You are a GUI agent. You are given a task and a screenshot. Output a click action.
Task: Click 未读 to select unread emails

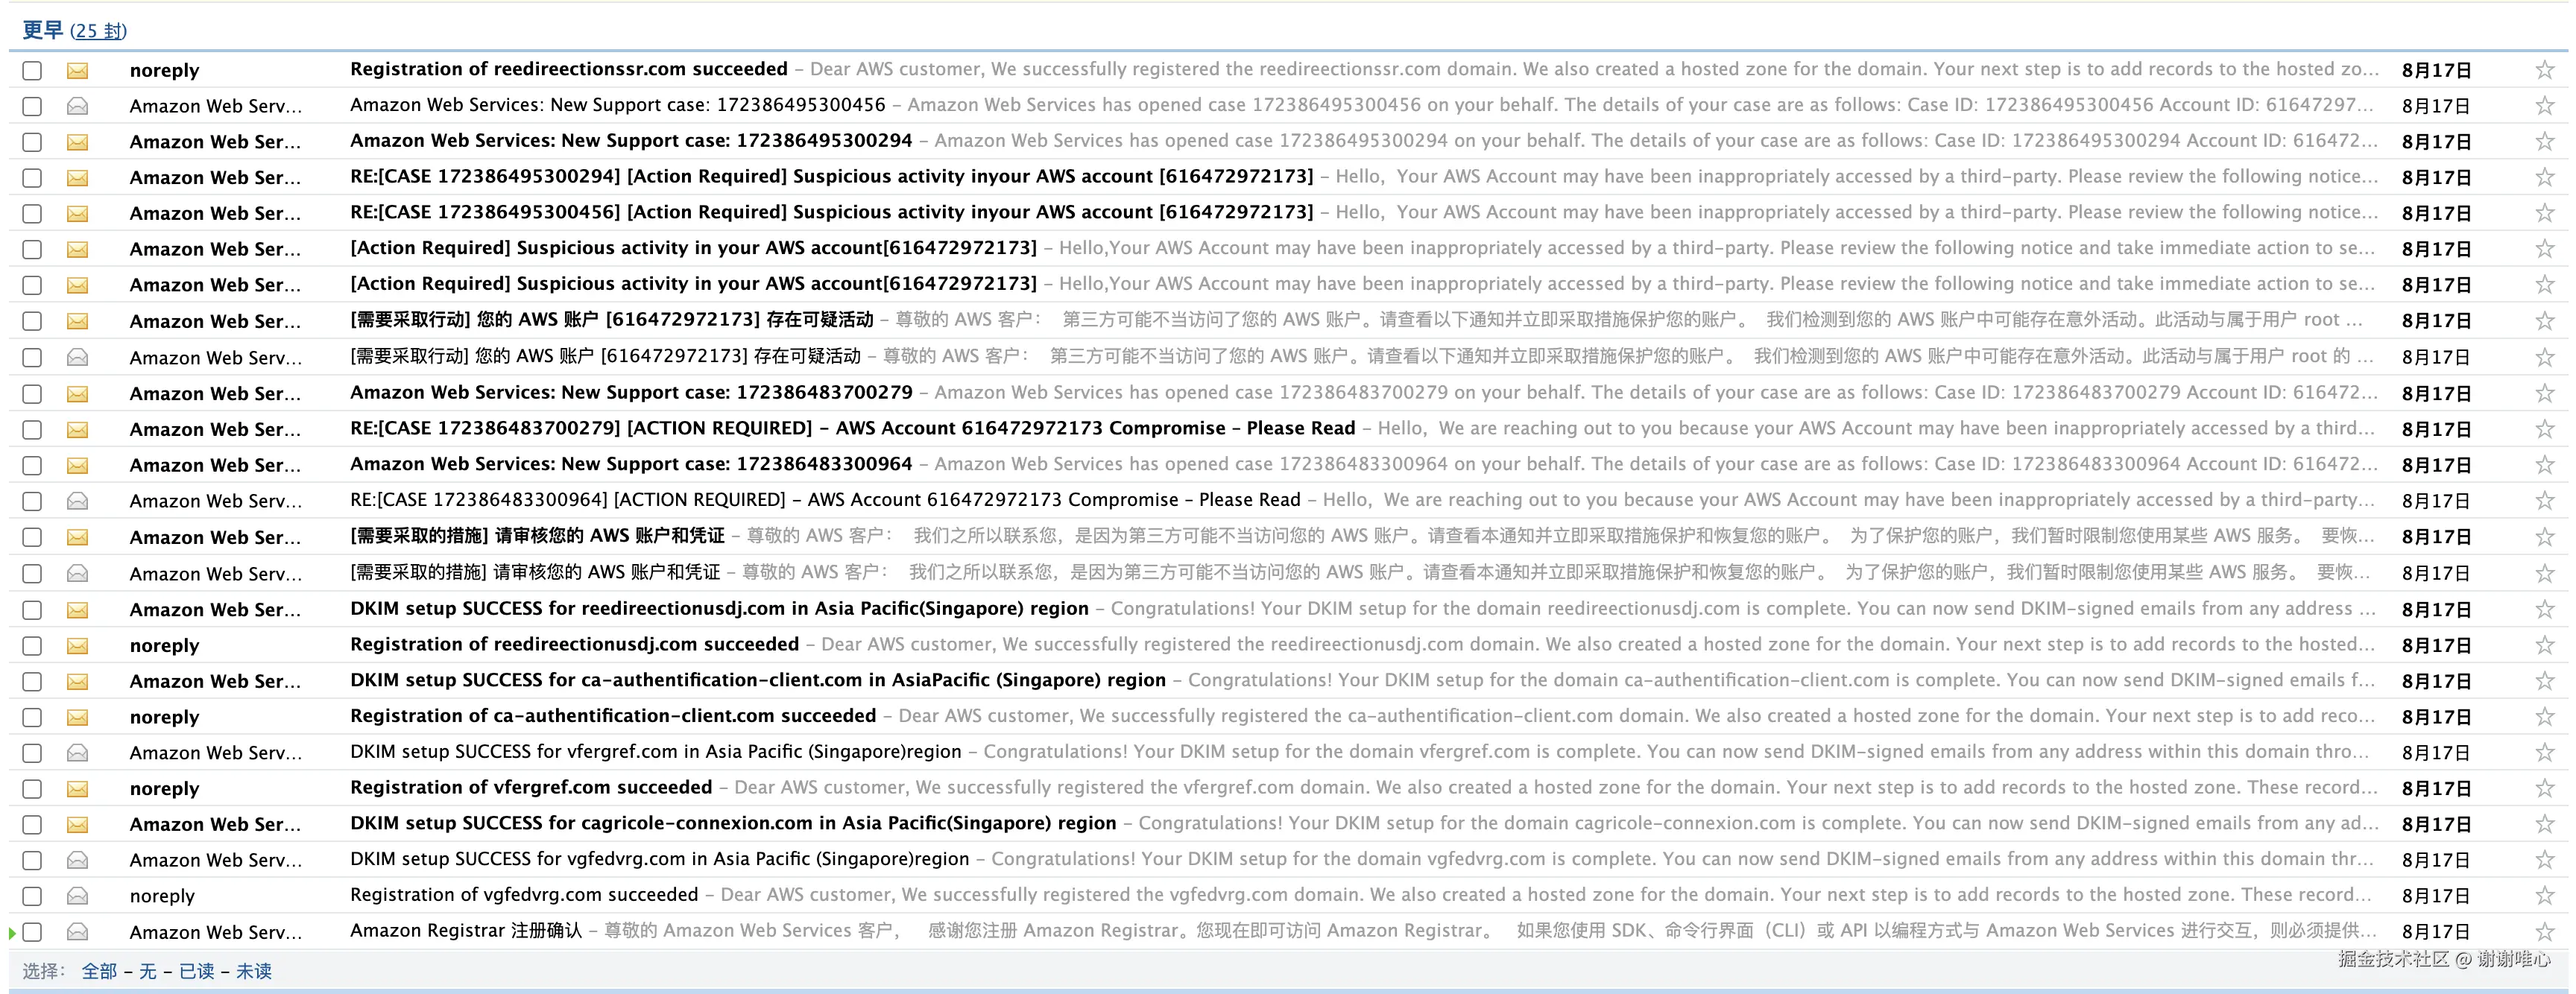pos(254,971)
